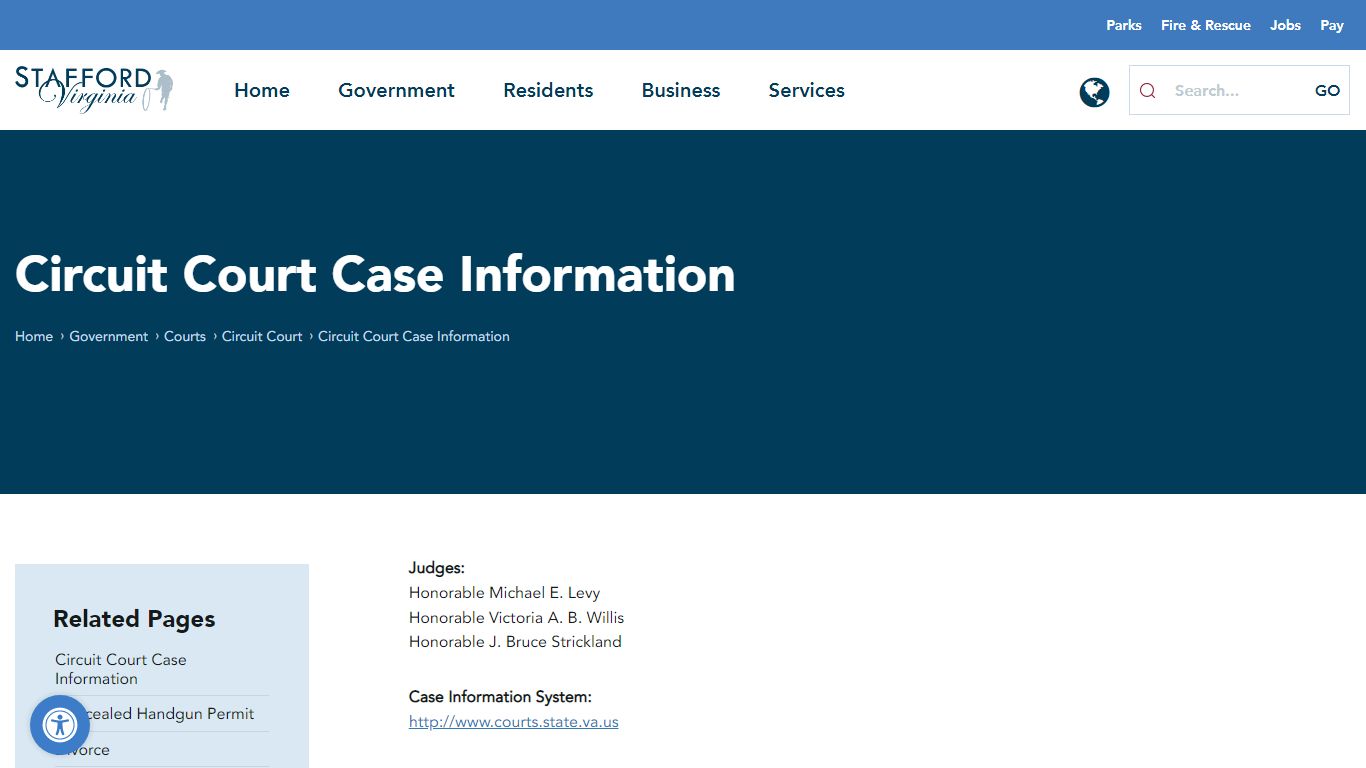Open the courts.state.va.us link

click(514, 722)
